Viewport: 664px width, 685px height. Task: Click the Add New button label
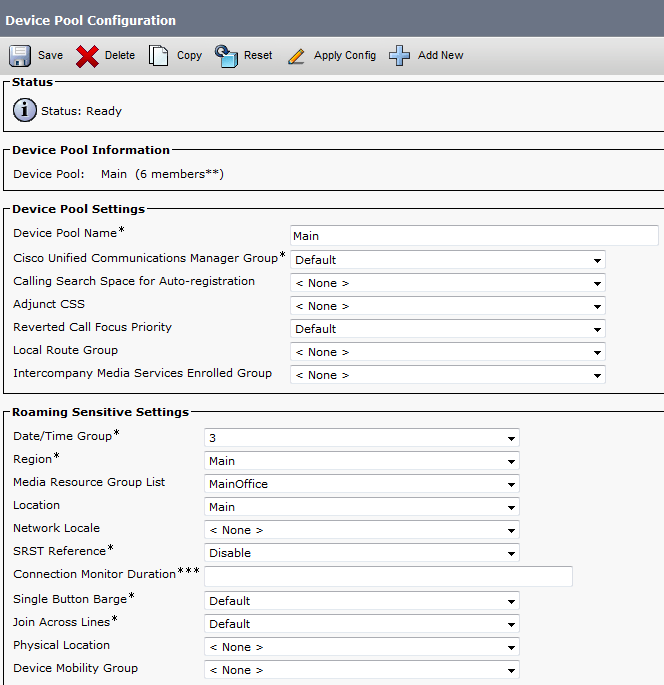[x=440, y=56]
